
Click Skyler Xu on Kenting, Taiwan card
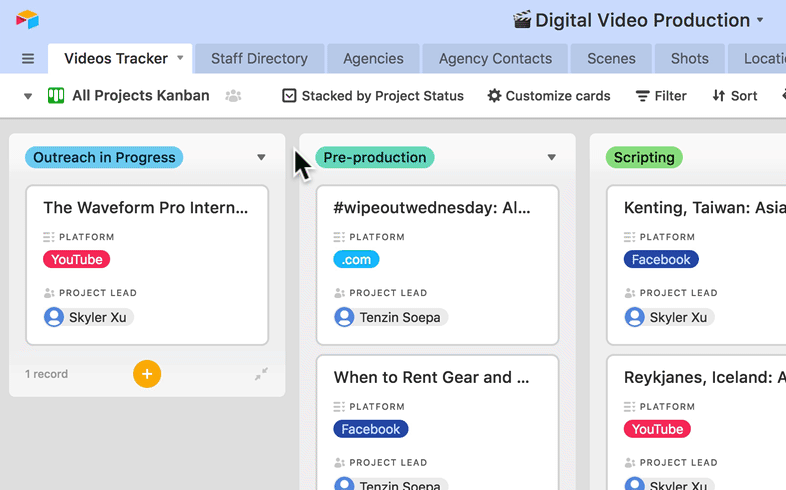click(669, 317)
